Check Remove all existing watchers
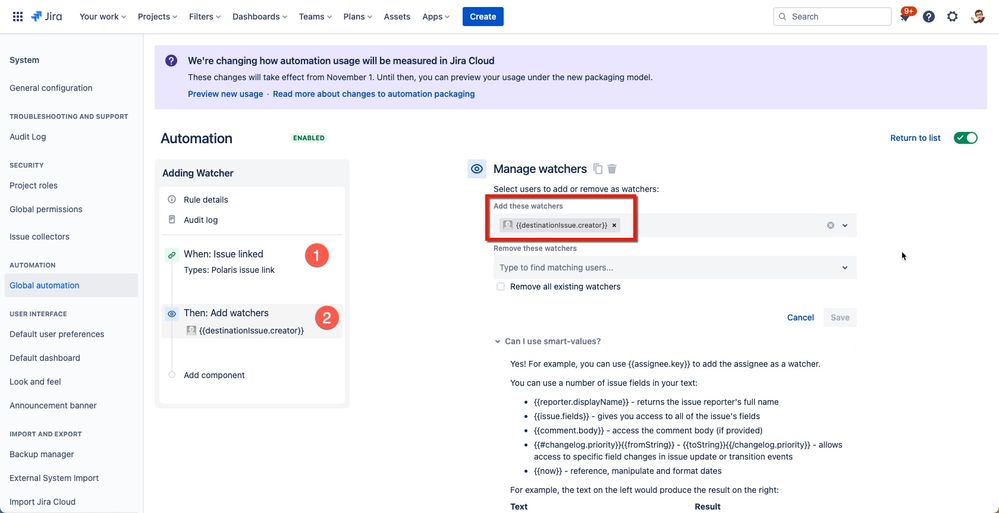The image size is (999, 513). (x=500, y=287)
